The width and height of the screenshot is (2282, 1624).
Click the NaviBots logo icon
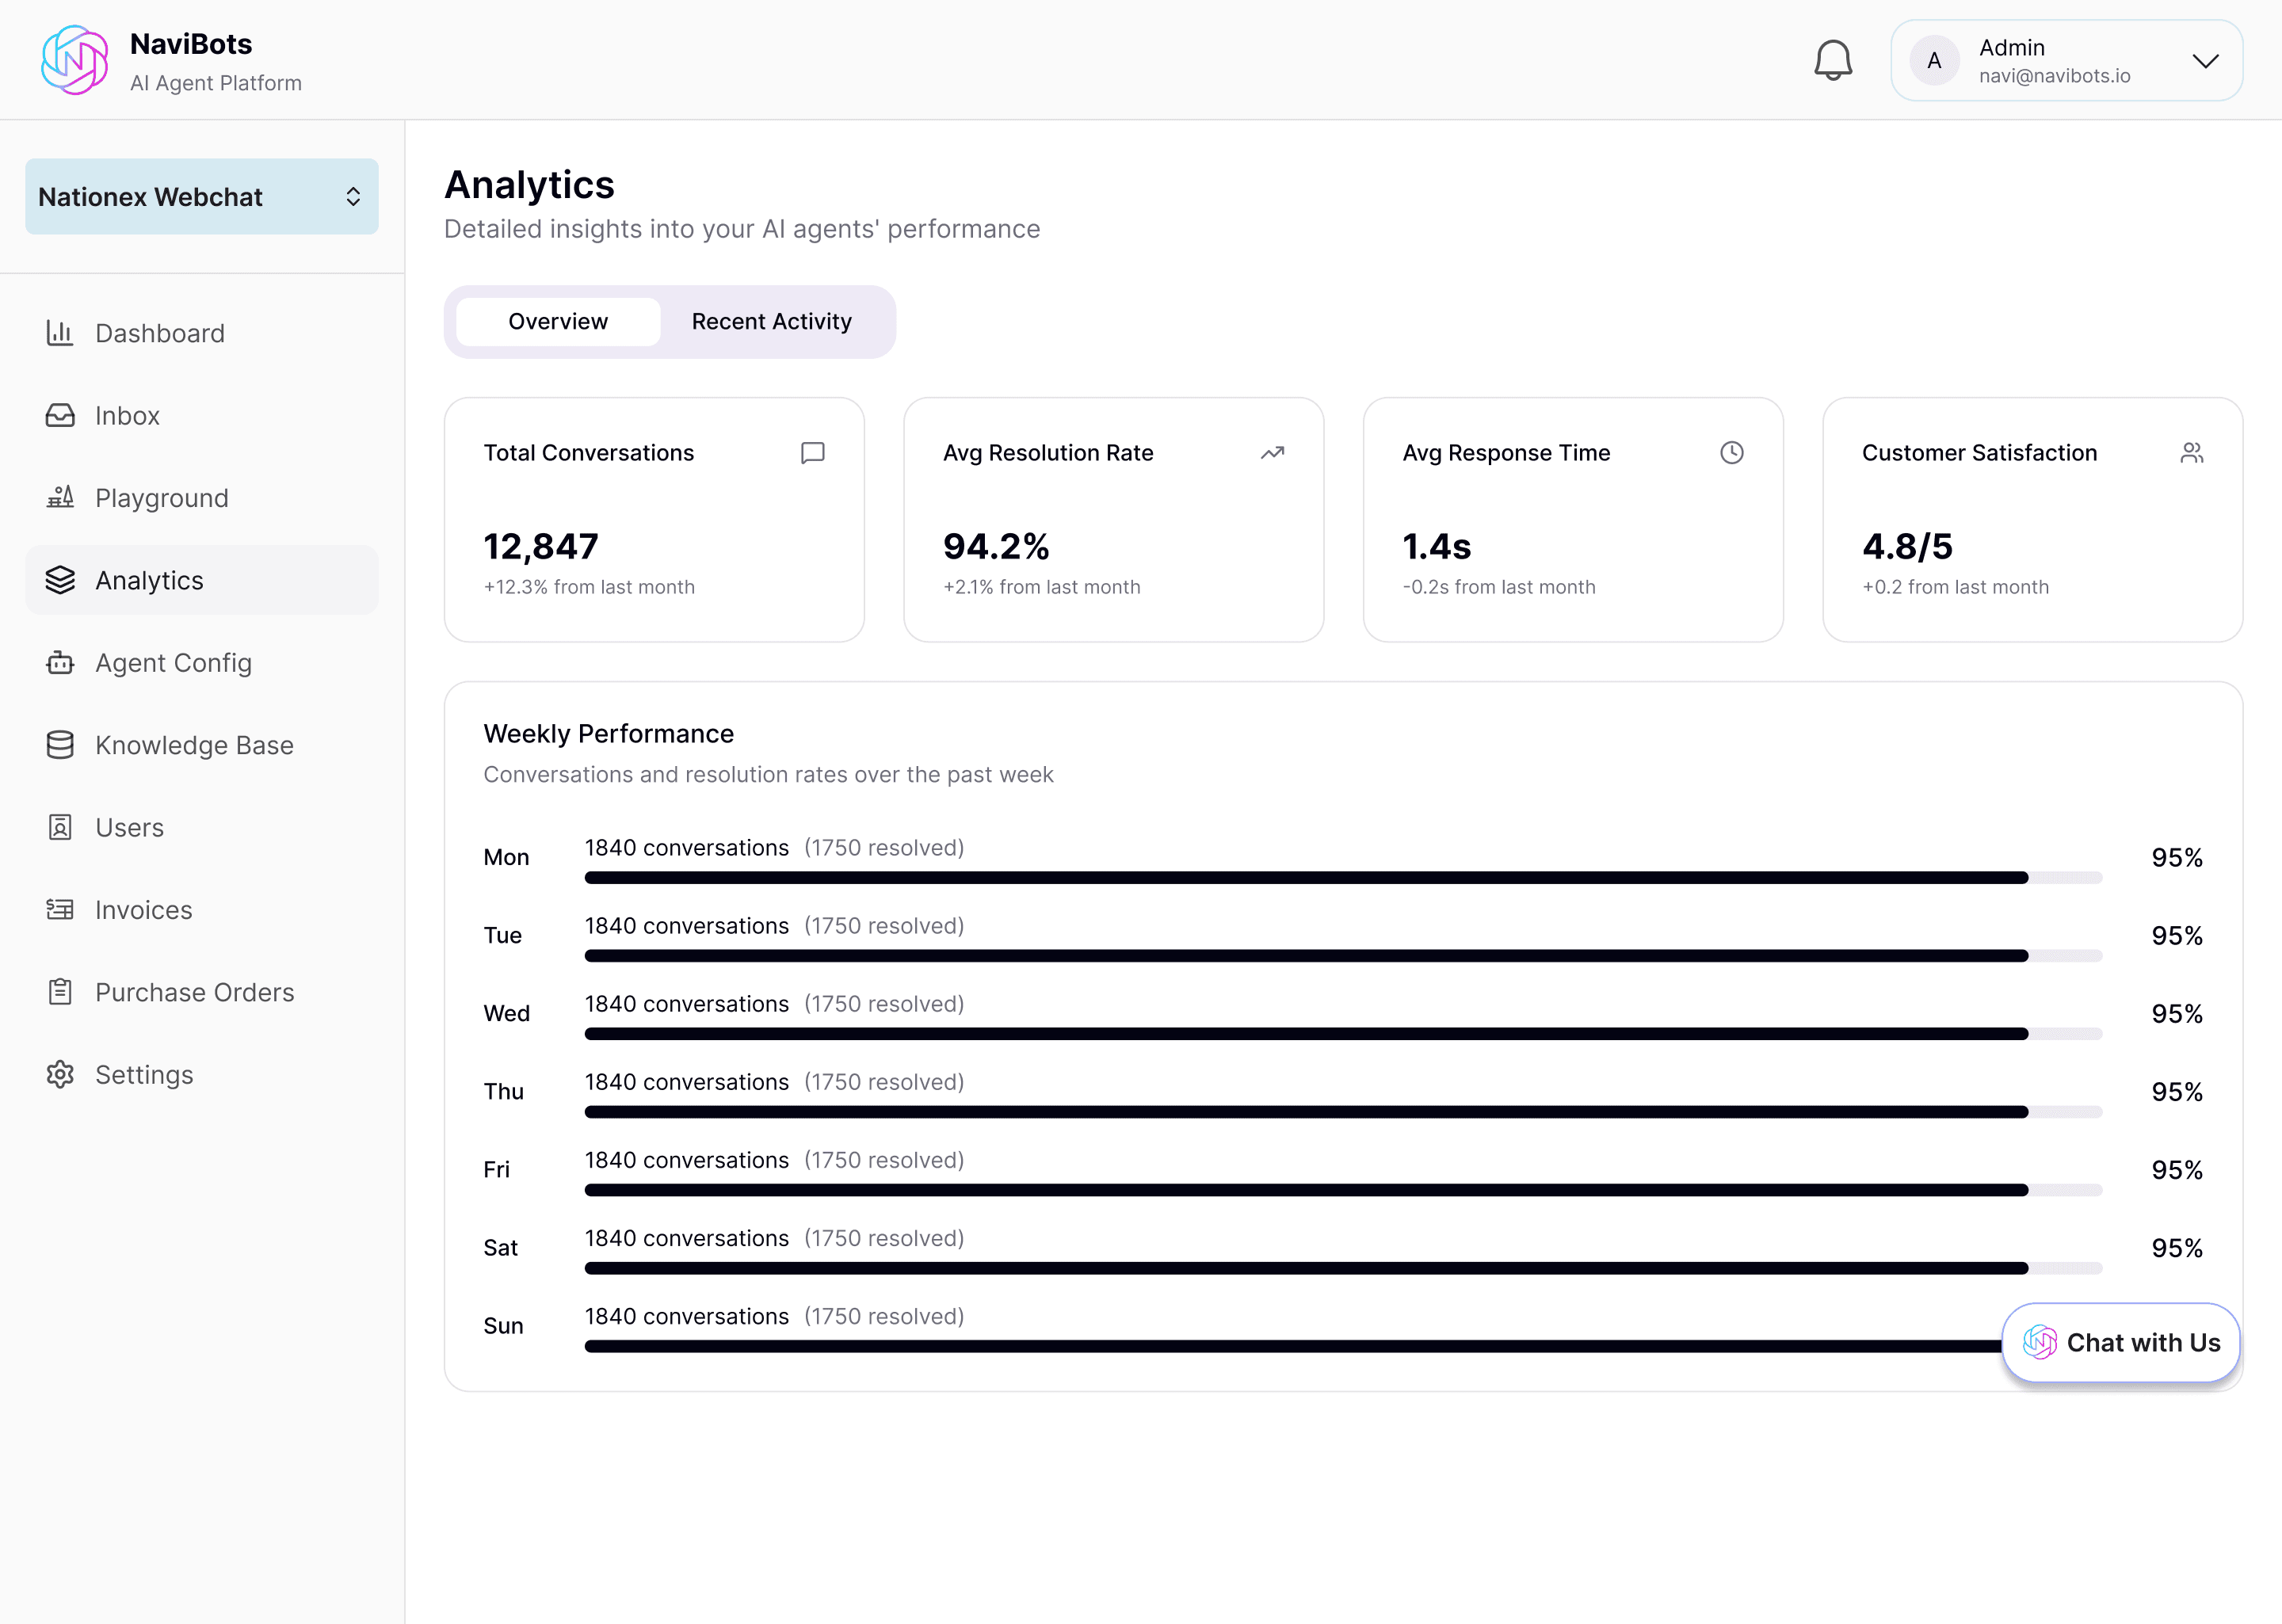pos(75,60)
